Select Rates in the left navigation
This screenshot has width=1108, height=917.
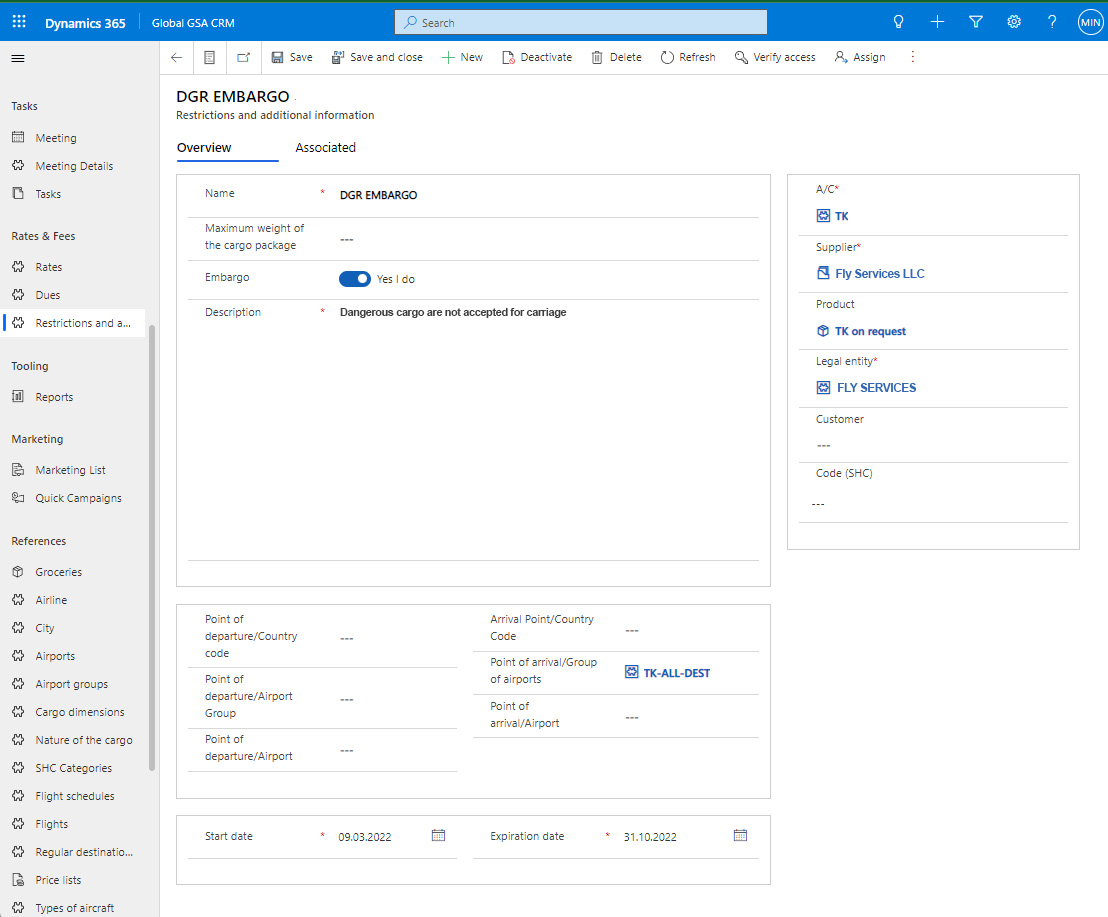[x=48, y=267]
